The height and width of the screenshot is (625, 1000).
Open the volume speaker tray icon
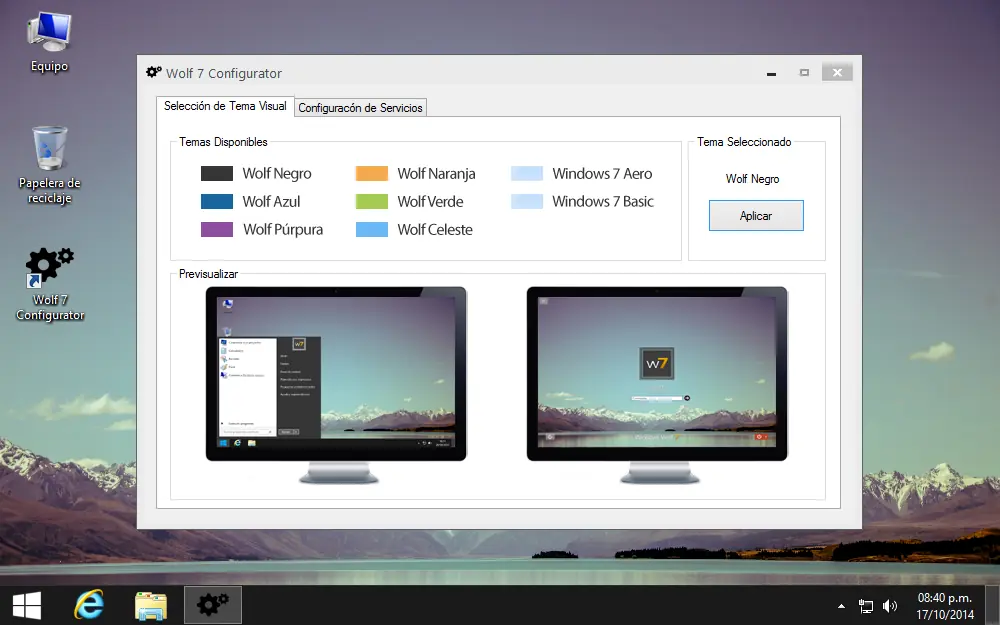coord(890,606)
